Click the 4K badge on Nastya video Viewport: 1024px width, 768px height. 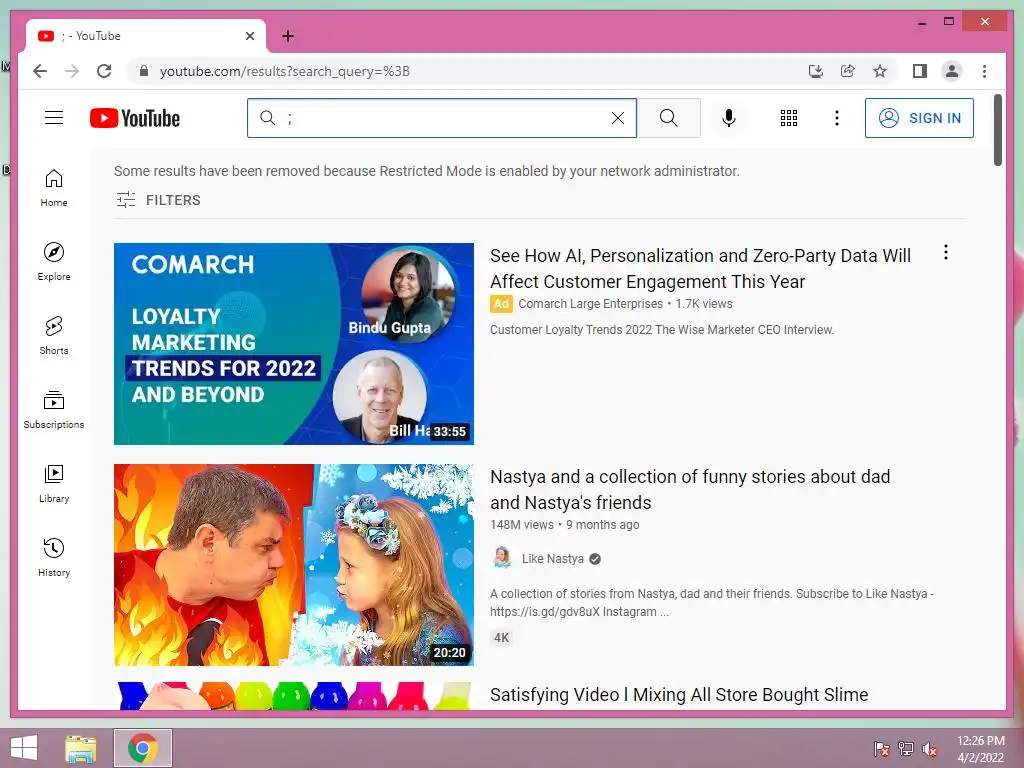click(502, 638)
